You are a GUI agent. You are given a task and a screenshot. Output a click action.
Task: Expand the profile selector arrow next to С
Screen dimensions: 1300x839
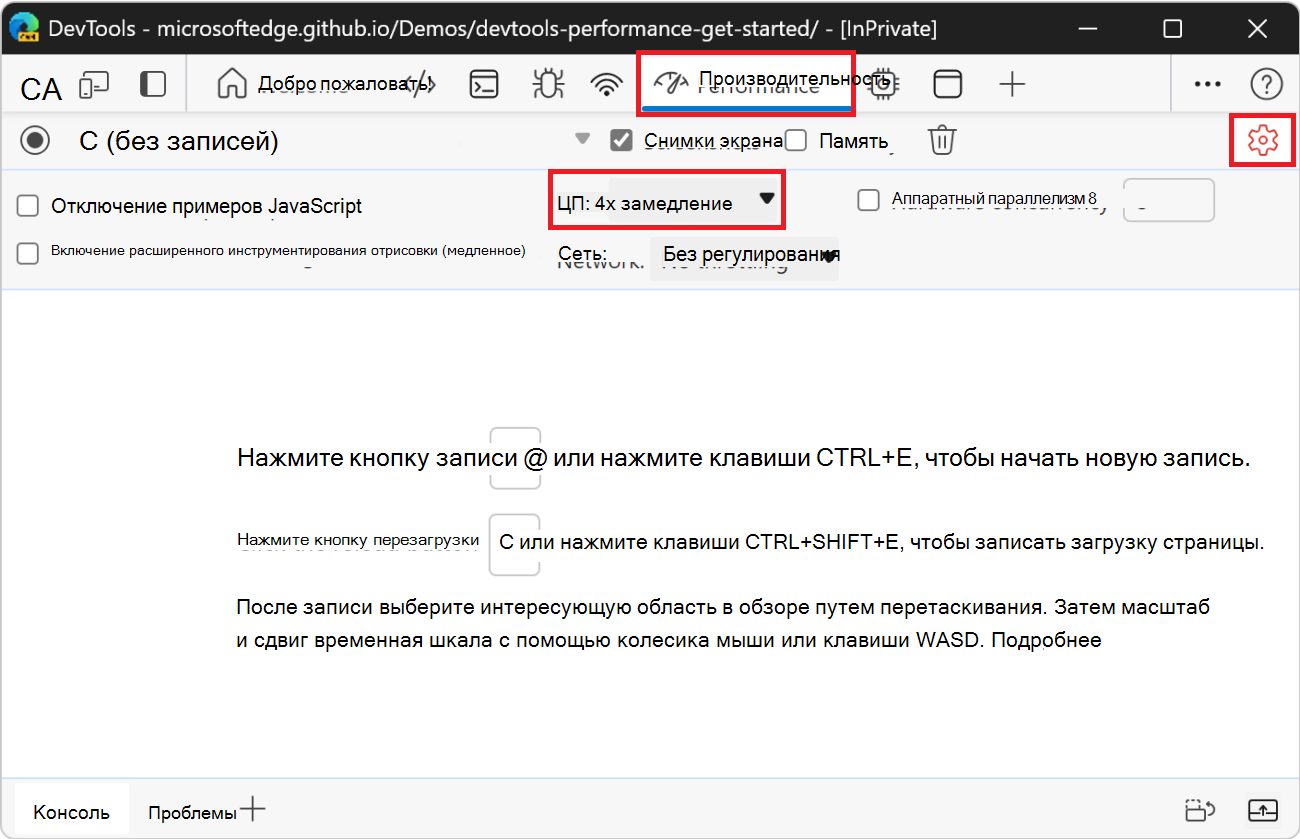click(x=582, y=140)
